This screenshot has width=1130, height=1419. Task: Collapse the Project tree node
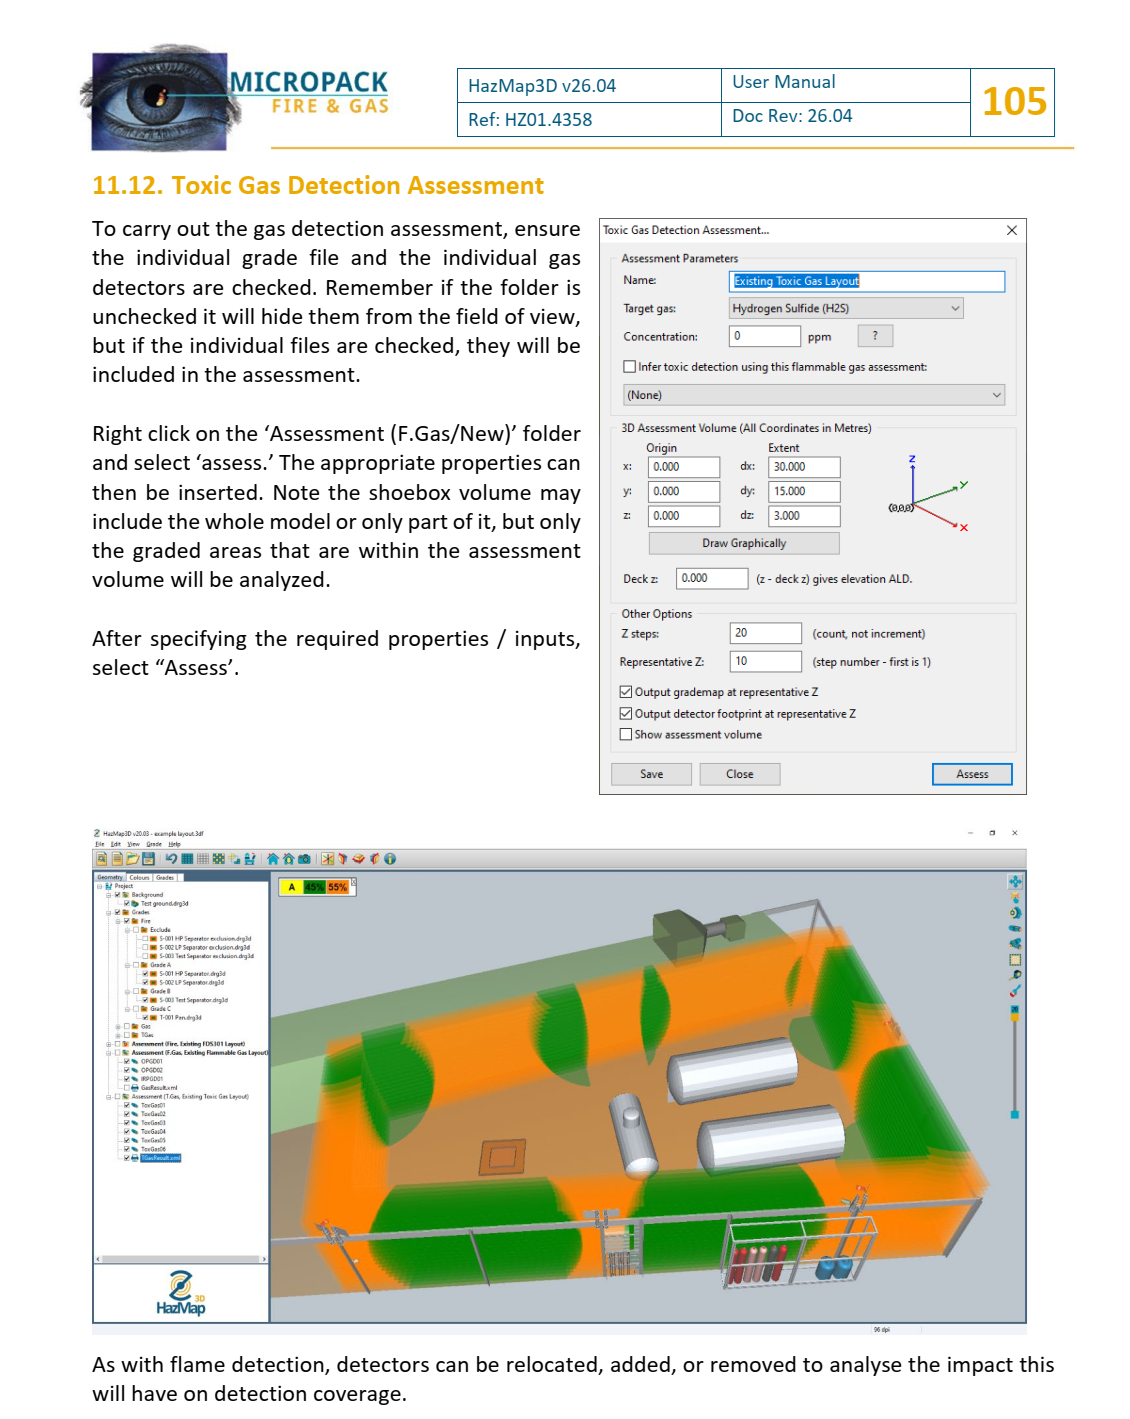(x=99, y=886)
